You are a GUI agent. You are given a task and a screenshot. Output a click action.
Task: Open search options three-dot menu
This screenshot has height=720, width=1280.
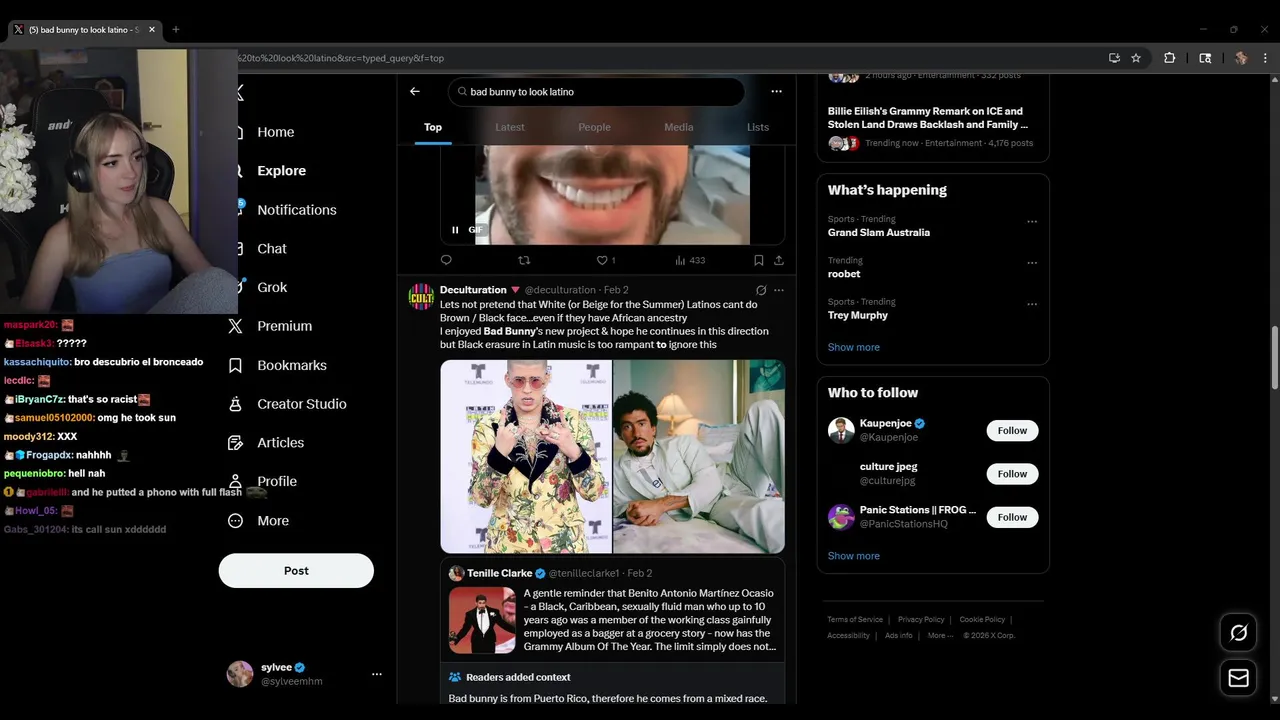pos(776,91)
